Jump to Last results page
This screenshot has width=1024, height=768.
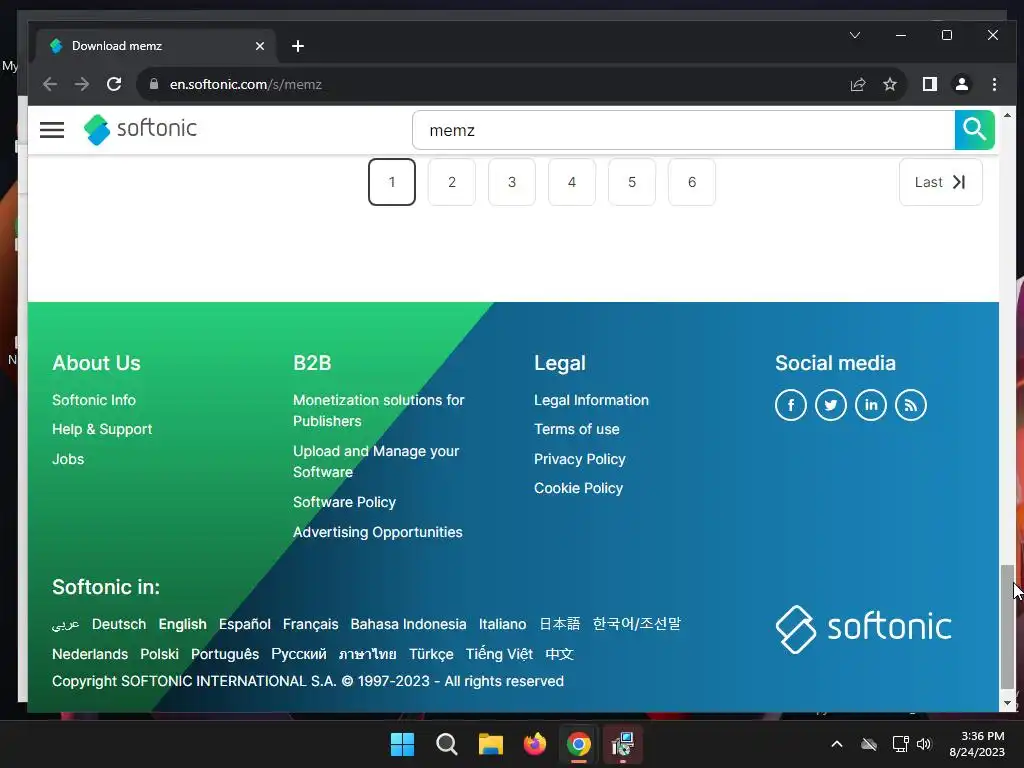click(x=940, y=182)
